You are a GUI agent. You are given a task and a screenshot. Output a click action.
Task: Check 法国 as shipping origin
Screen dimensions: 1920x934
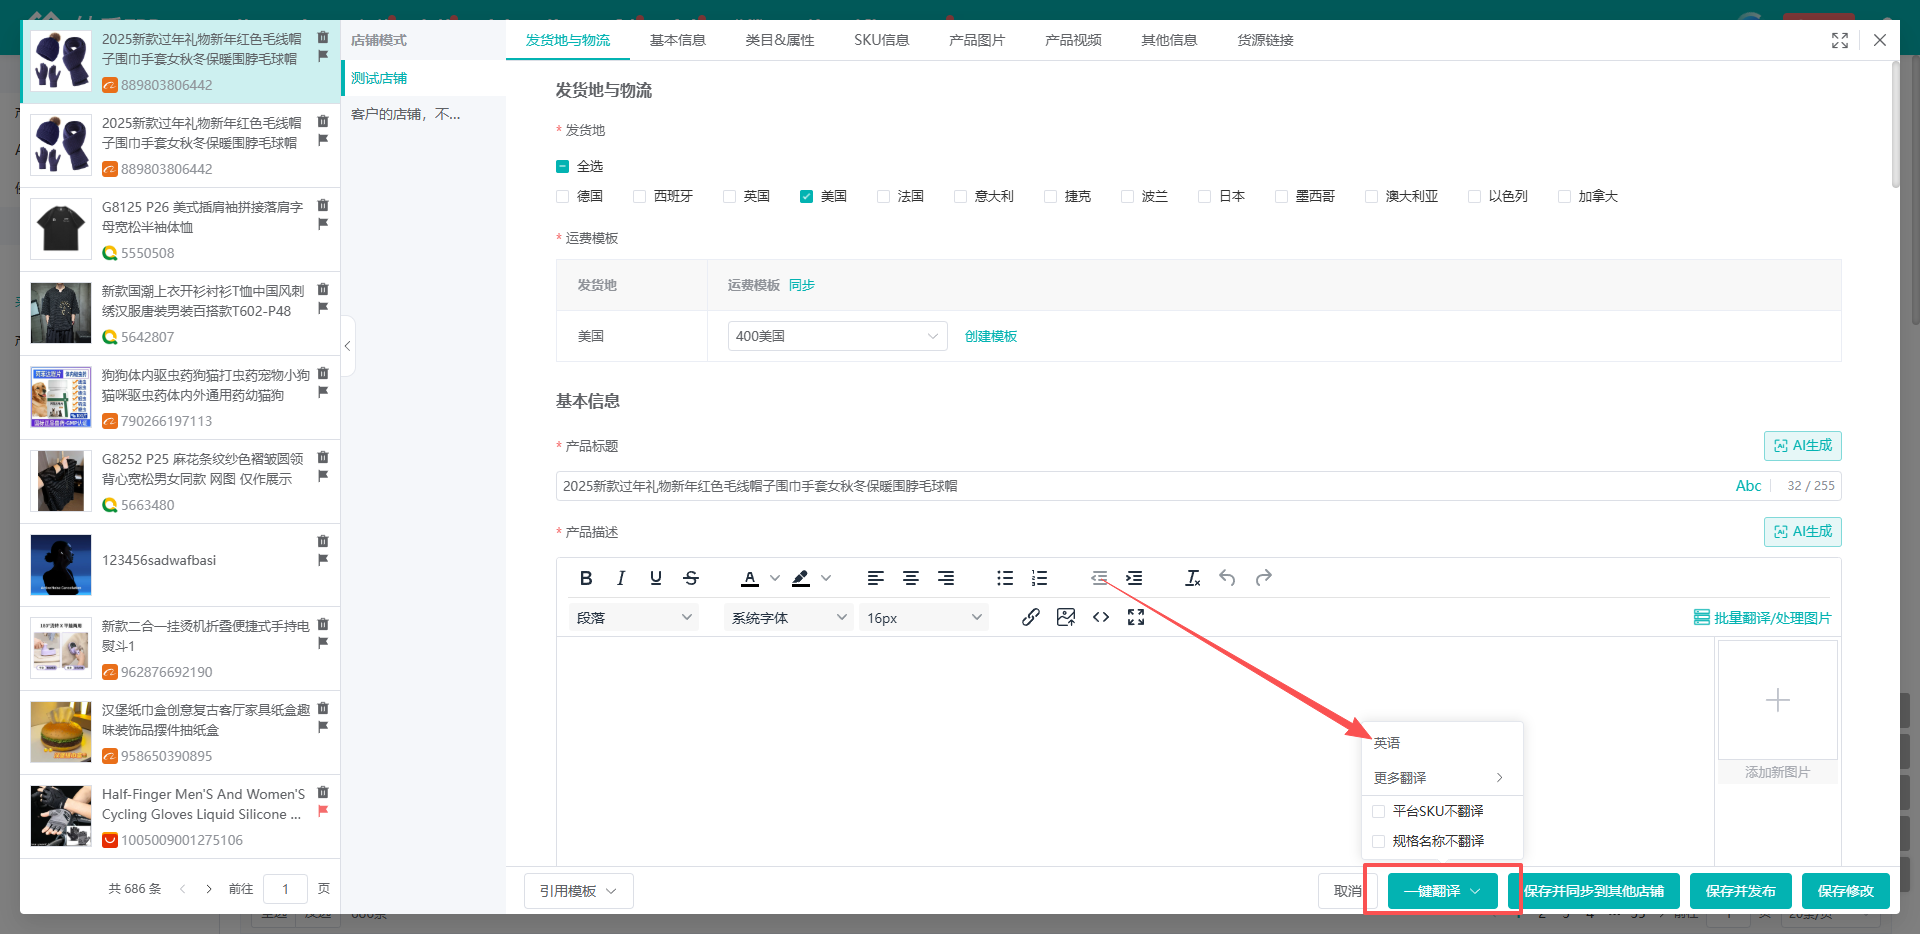point(883,196)
